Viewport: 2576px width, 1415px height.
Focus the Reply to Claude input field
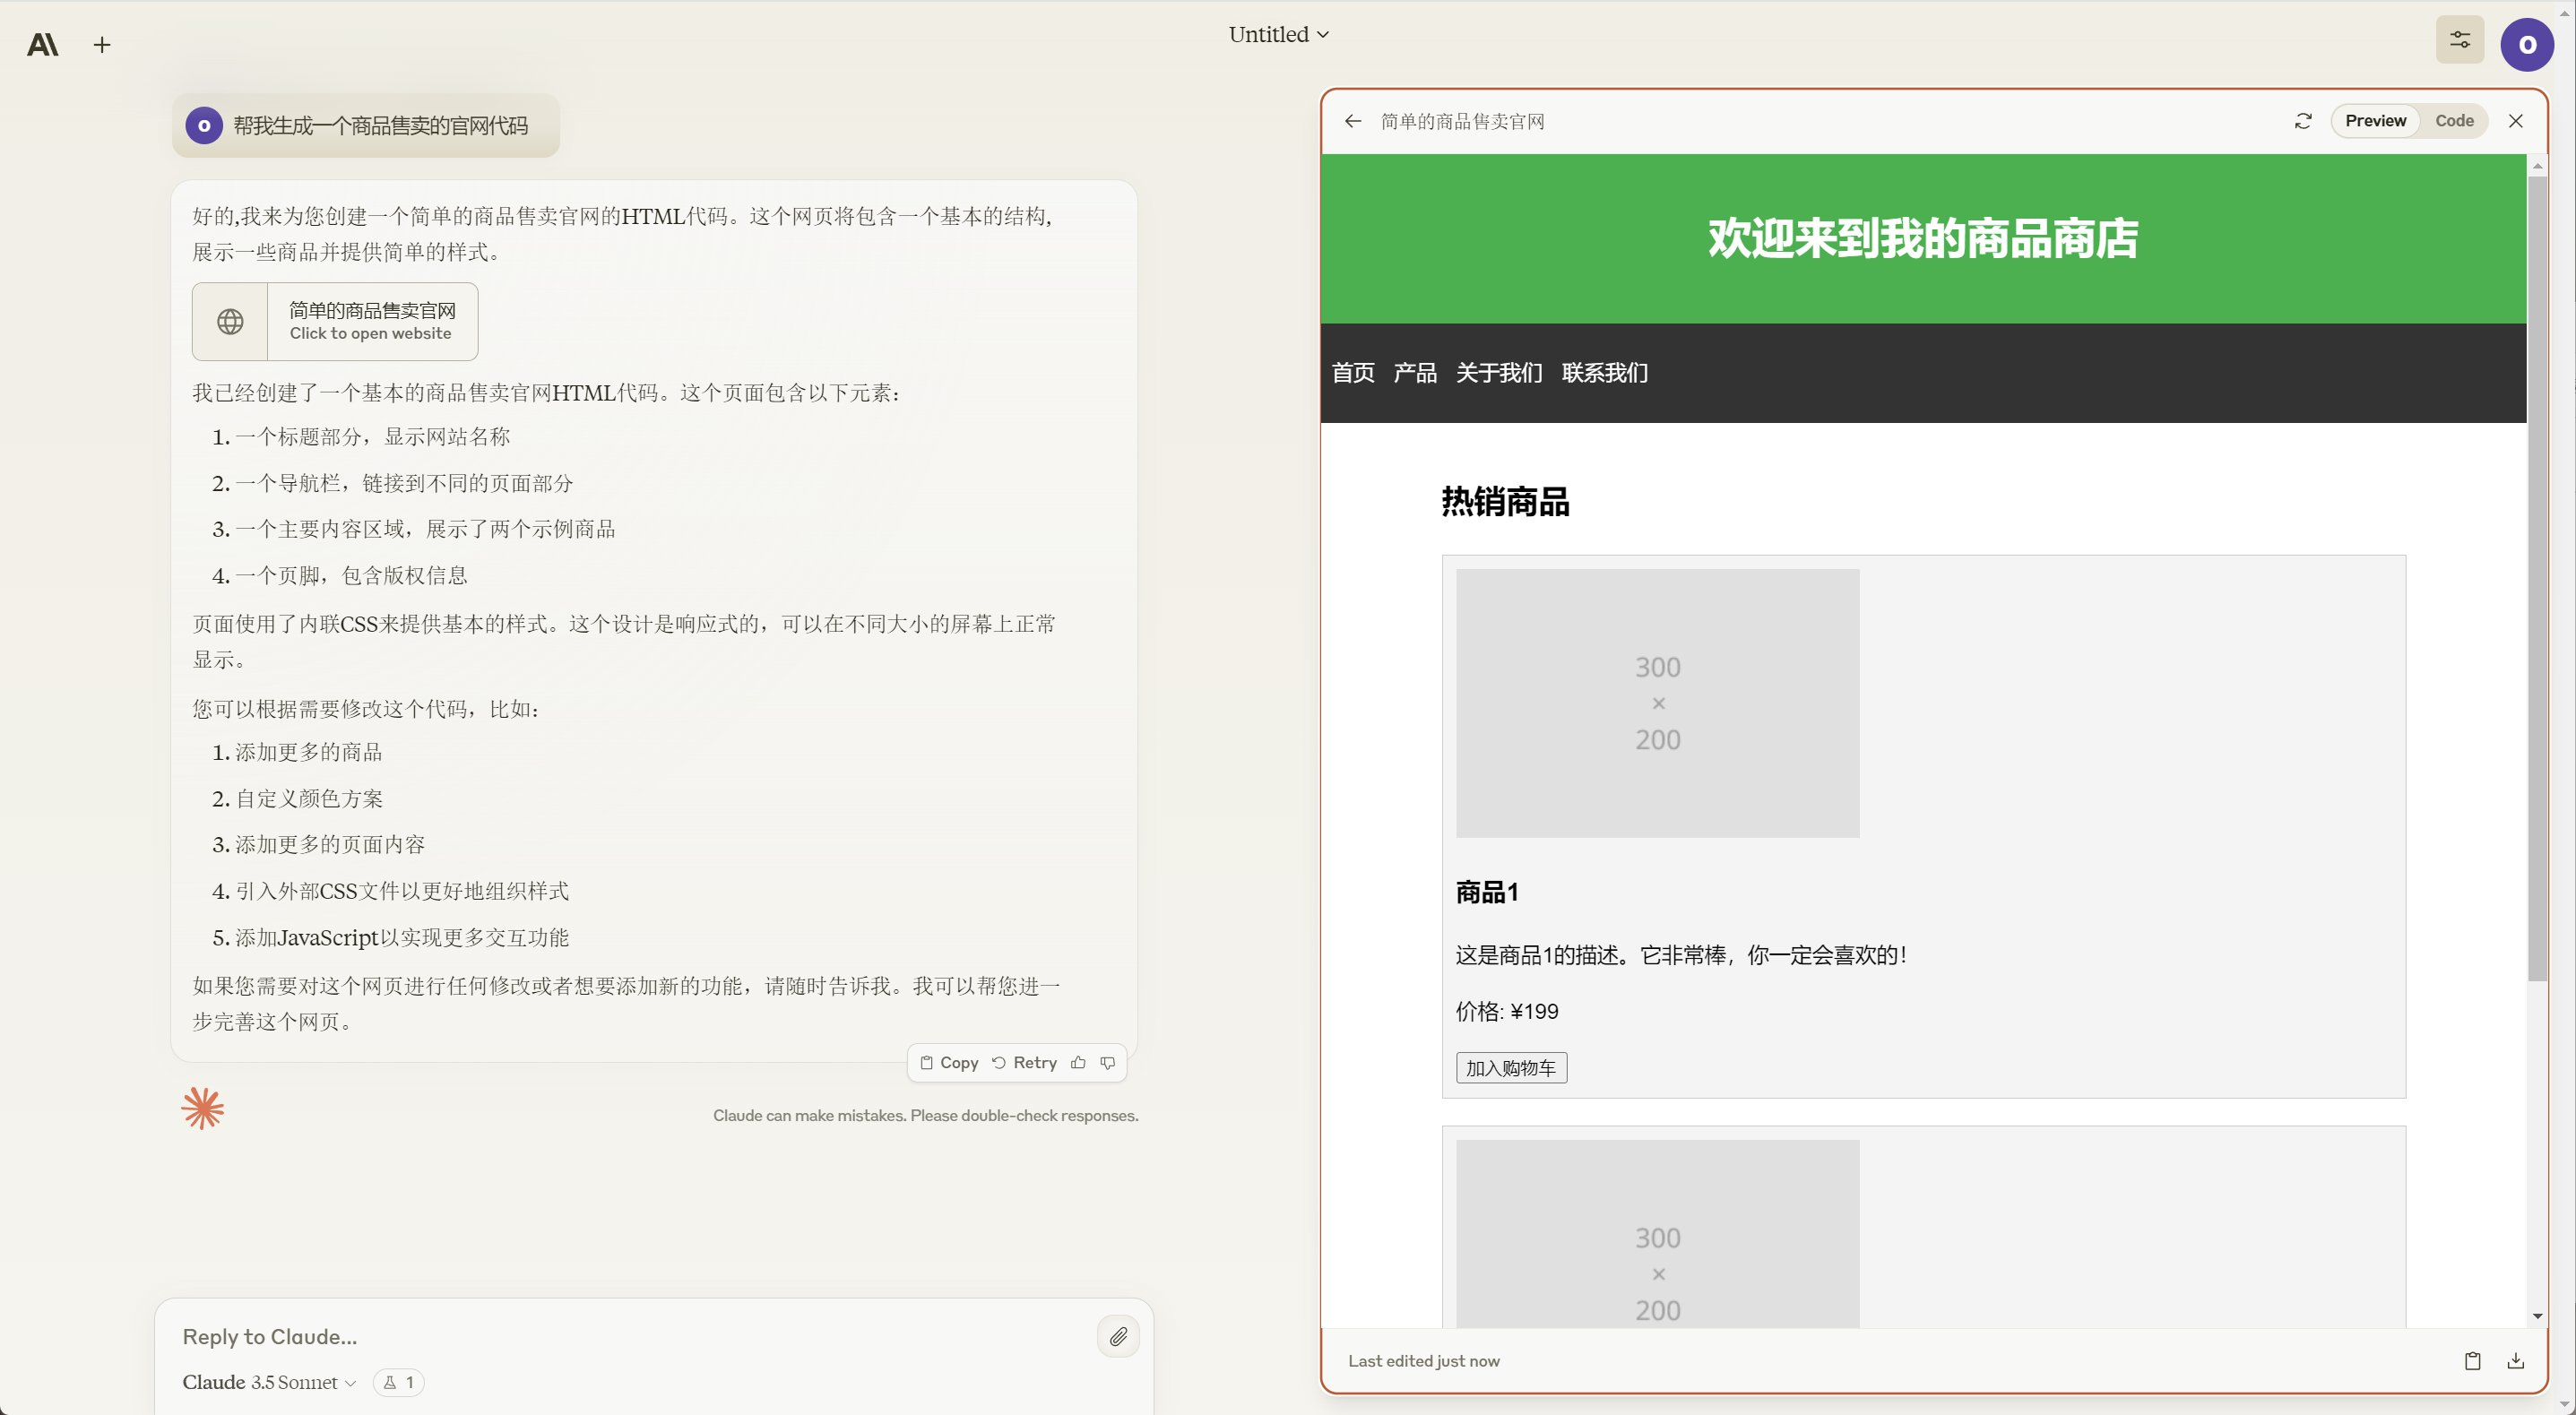630,1336
